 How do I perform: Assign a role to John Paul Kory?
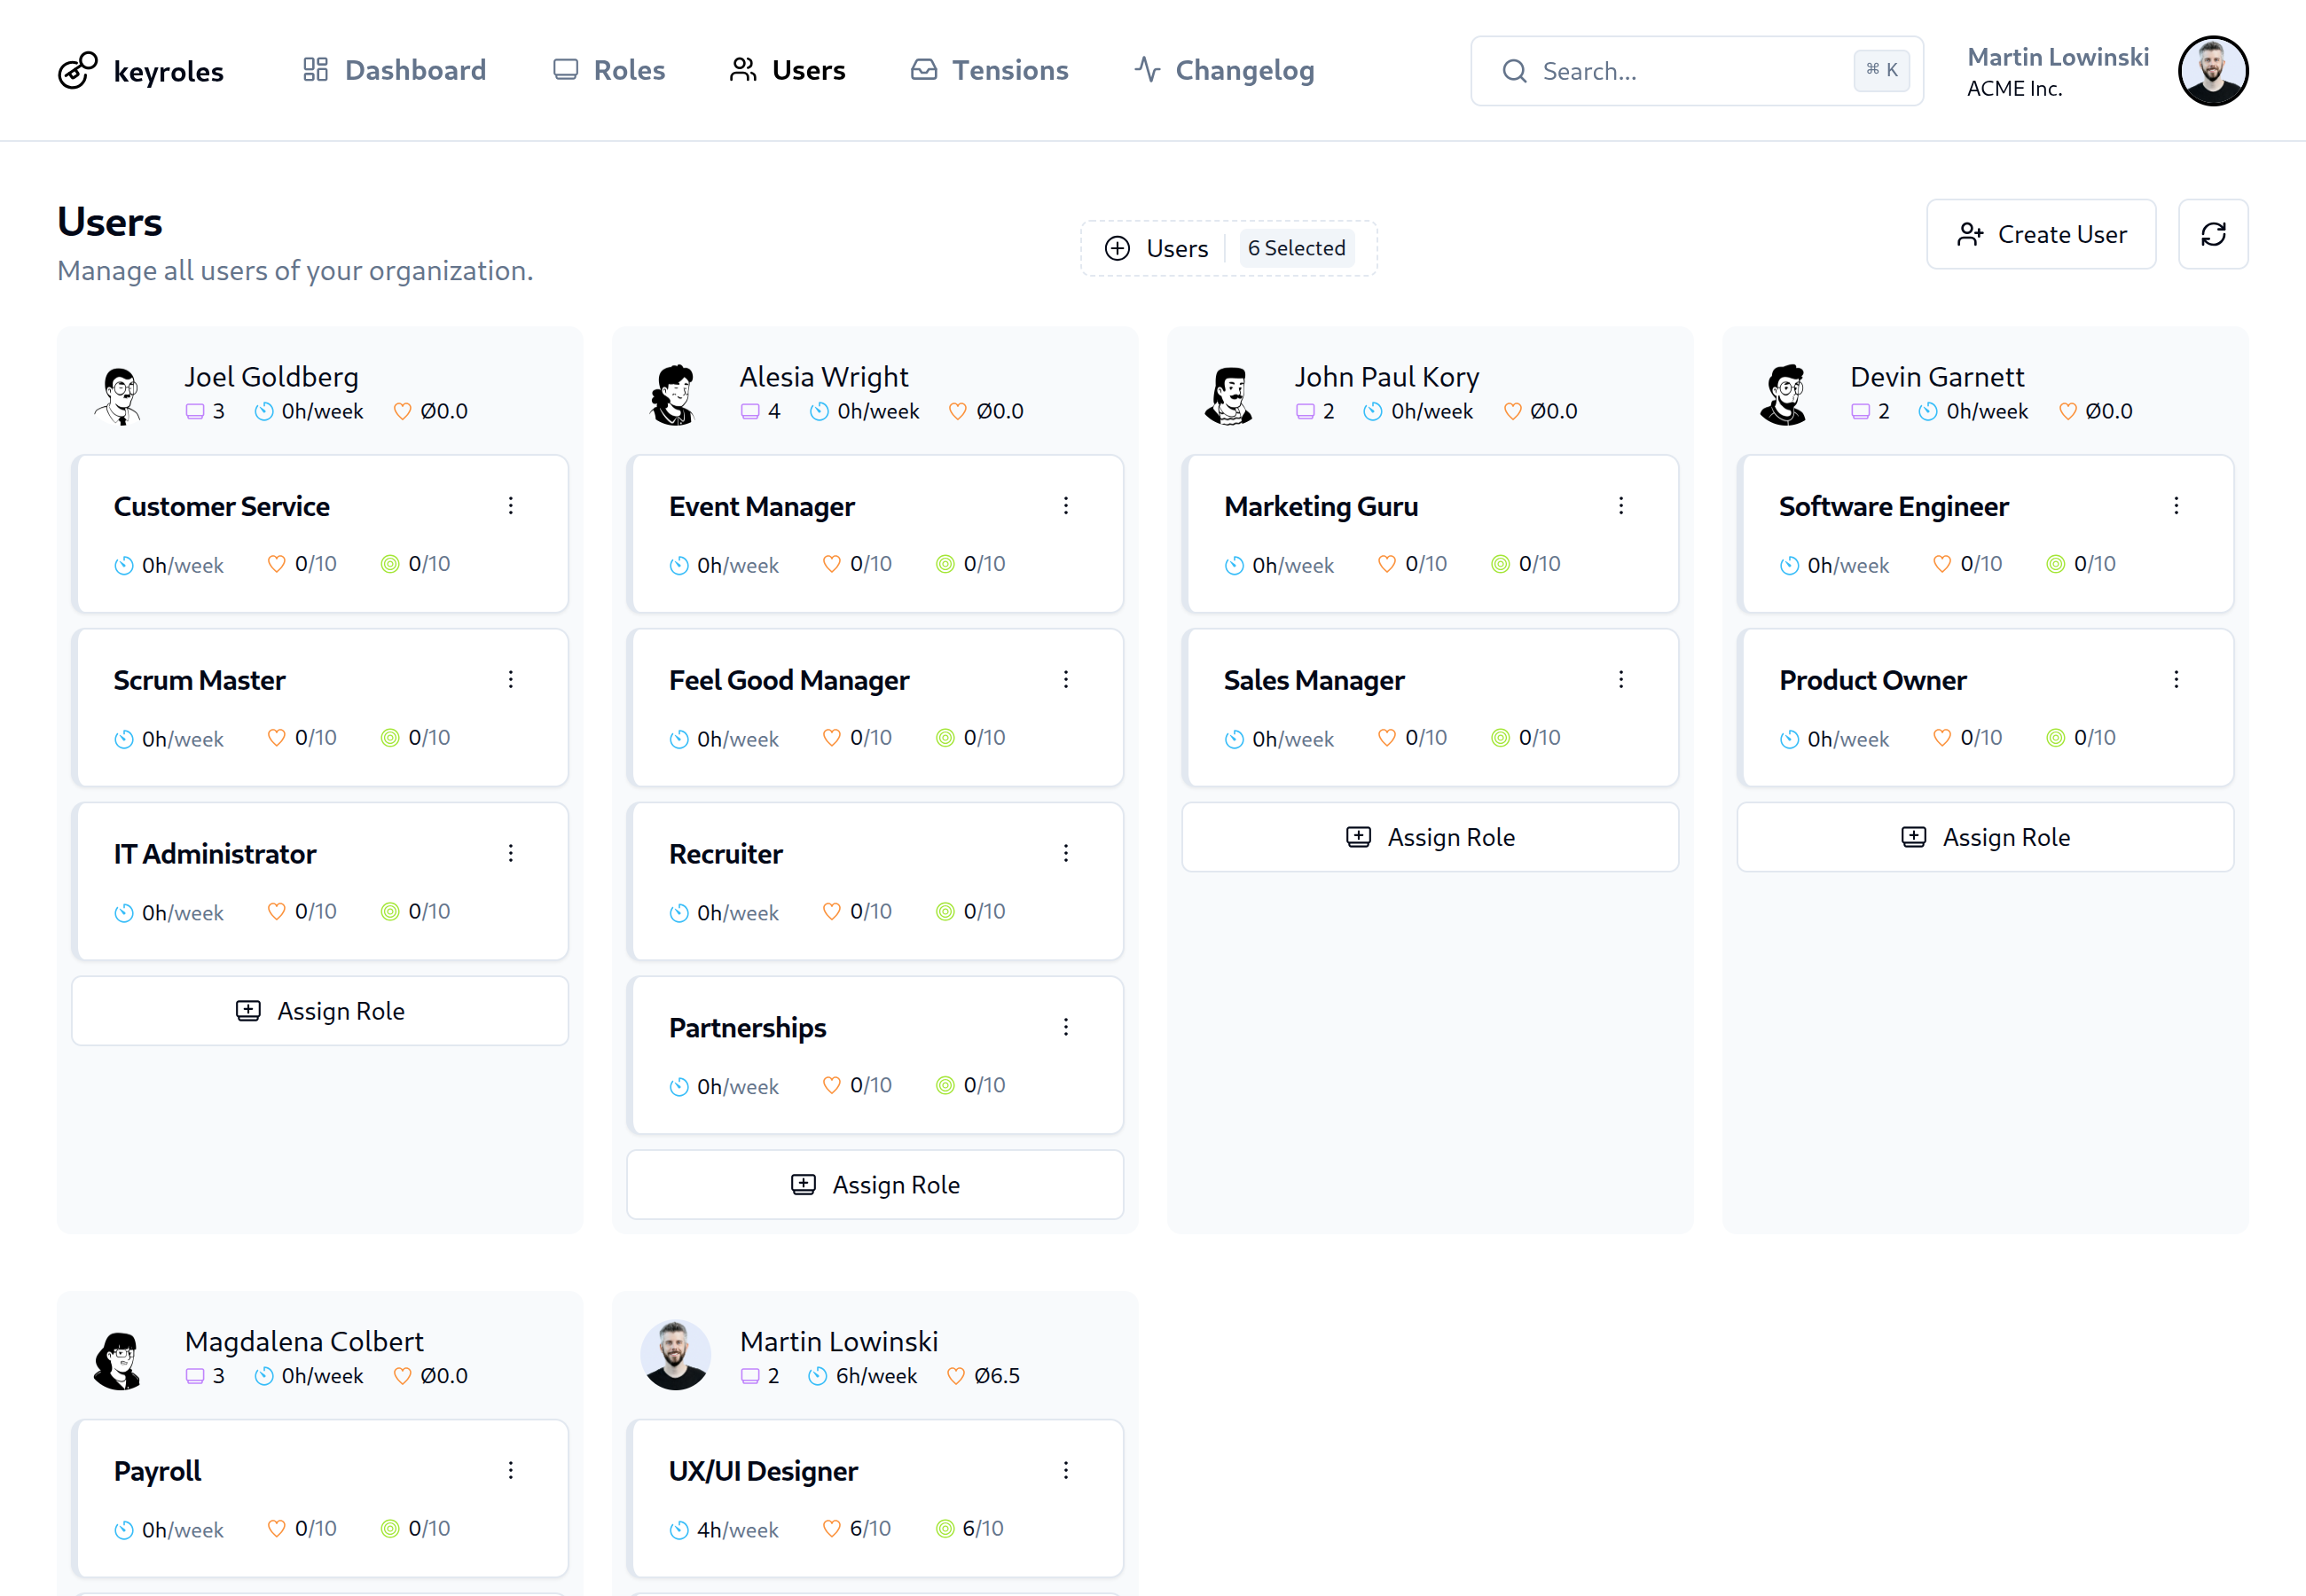pyautogui.click(x=1430, y=837)
